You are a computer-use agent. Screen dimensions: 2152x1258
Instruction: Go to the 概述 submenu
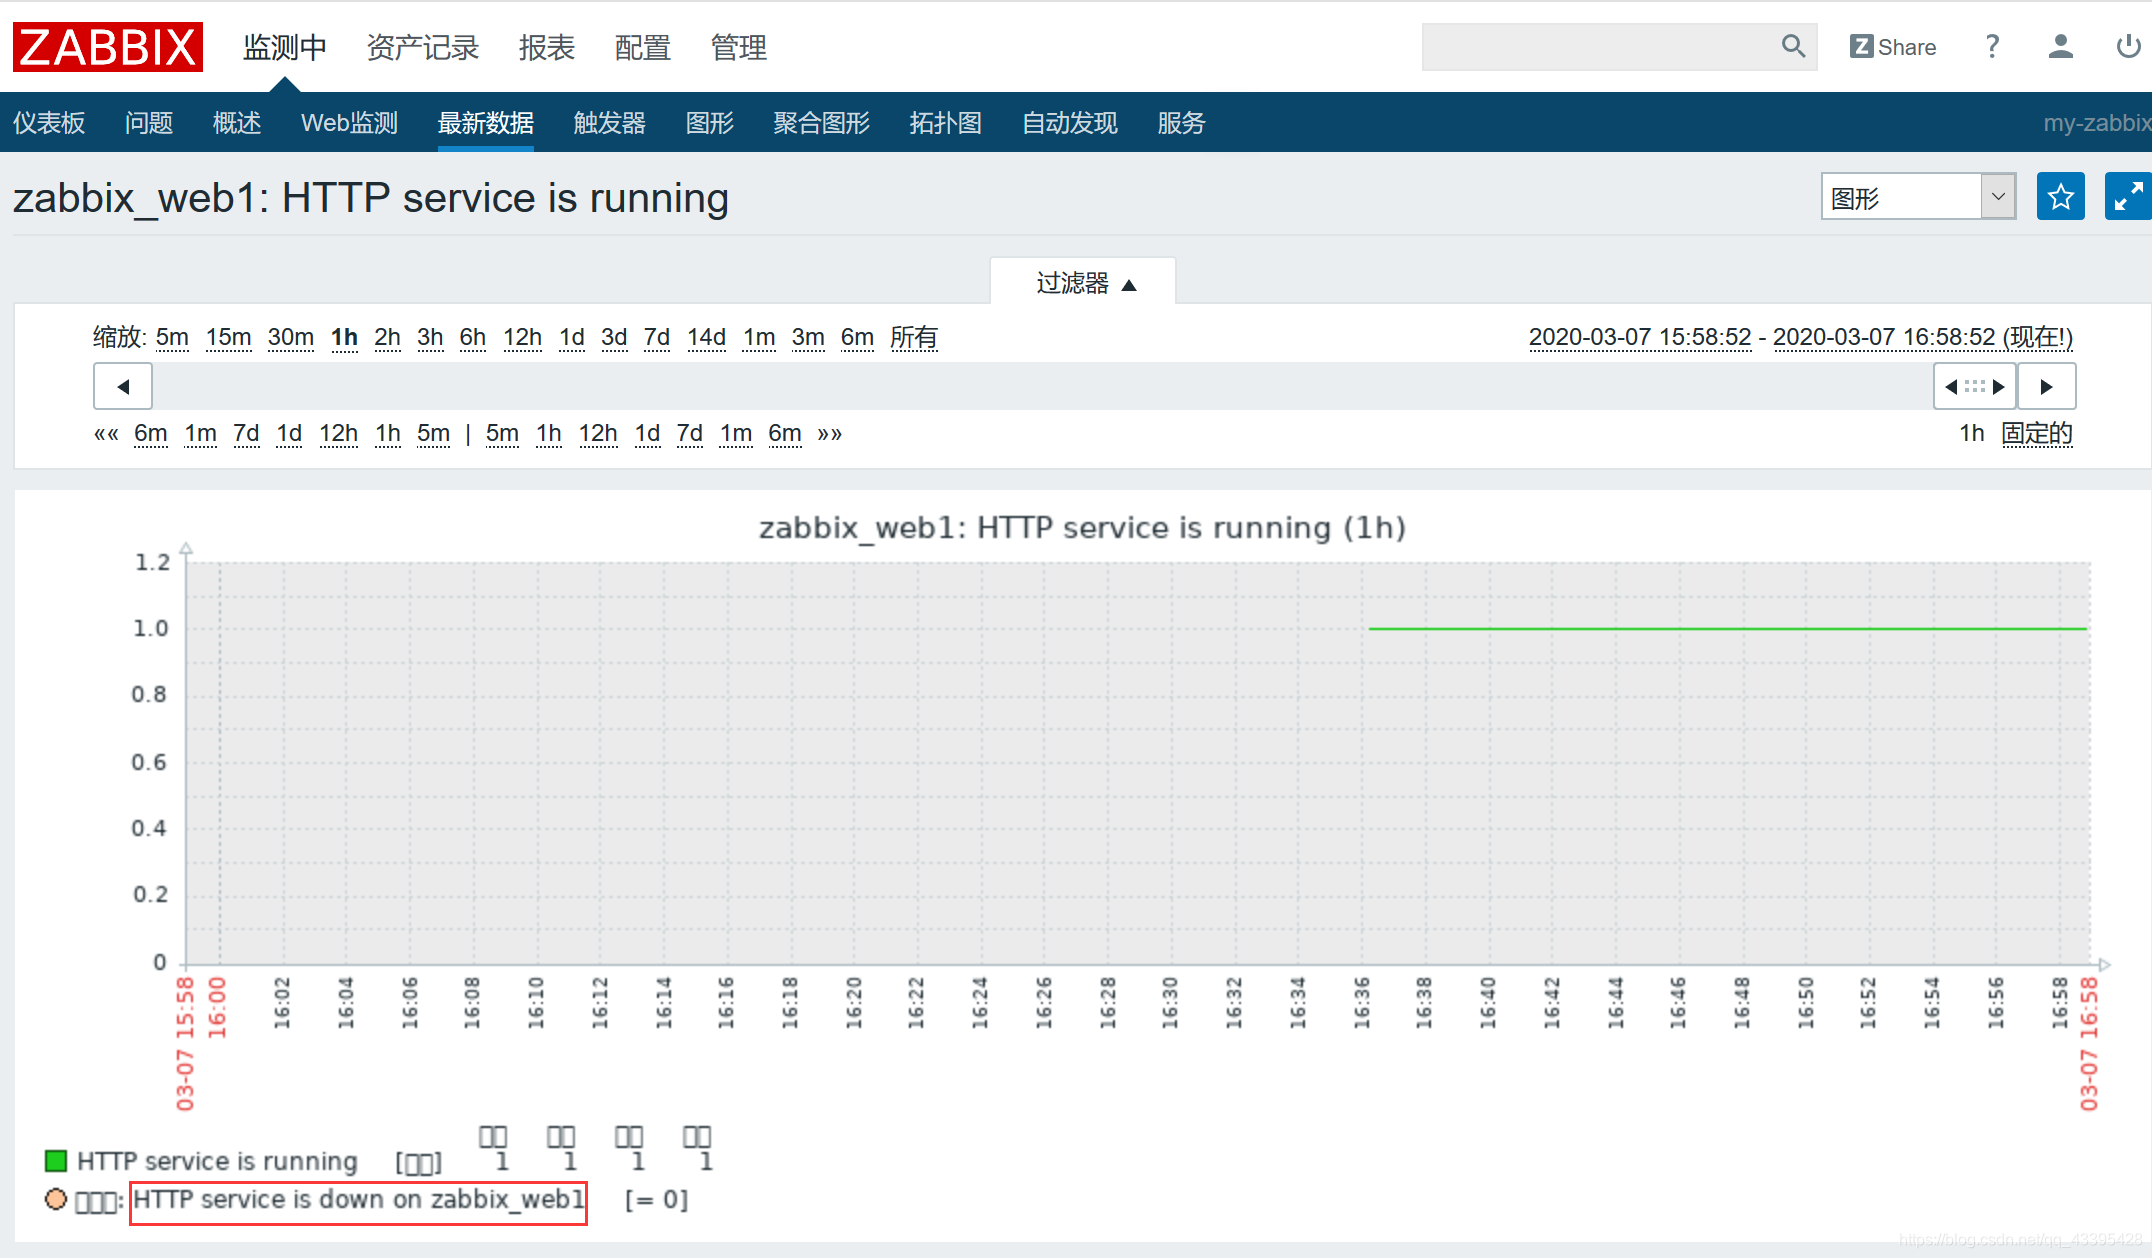coord(237,123)
